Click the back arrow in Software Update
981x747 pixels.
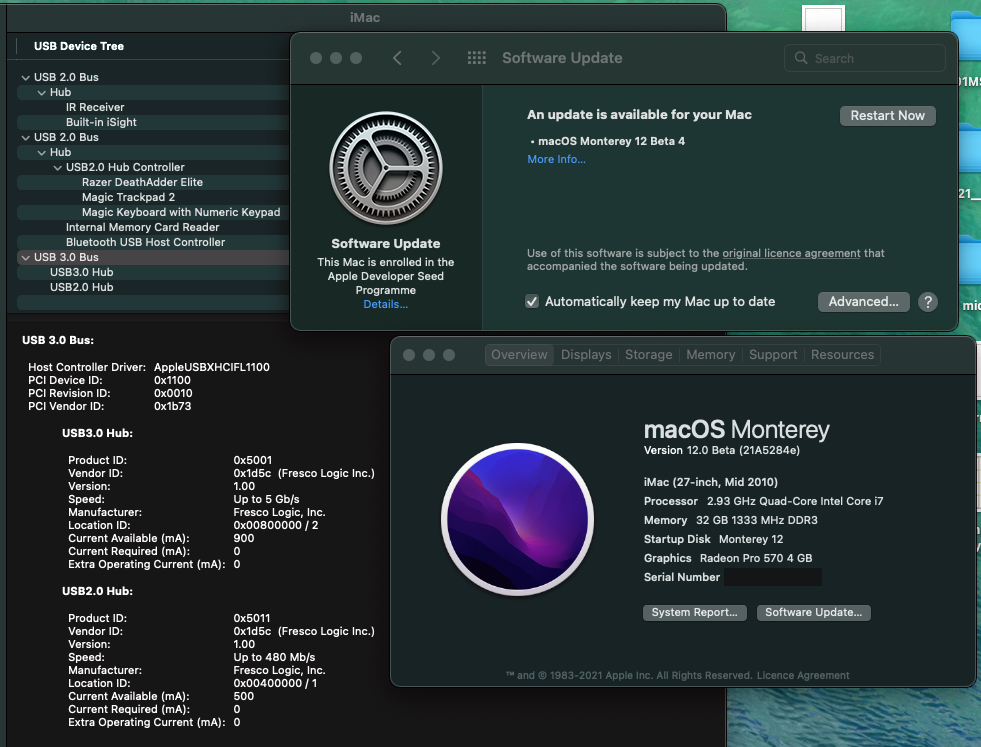click(397, 58)
